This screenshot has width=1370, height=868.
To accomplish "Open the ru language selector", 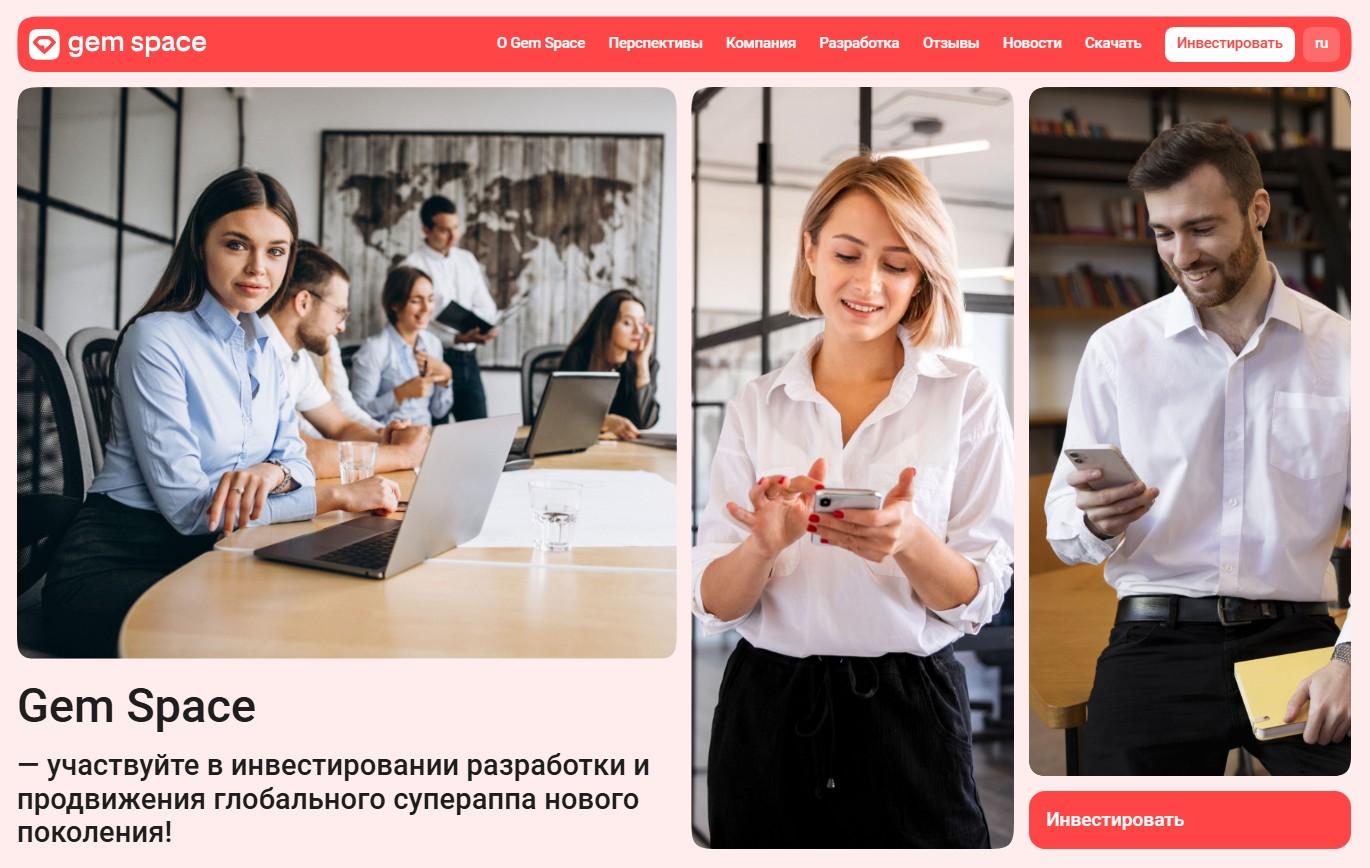I will click(x=1321, y=44).
